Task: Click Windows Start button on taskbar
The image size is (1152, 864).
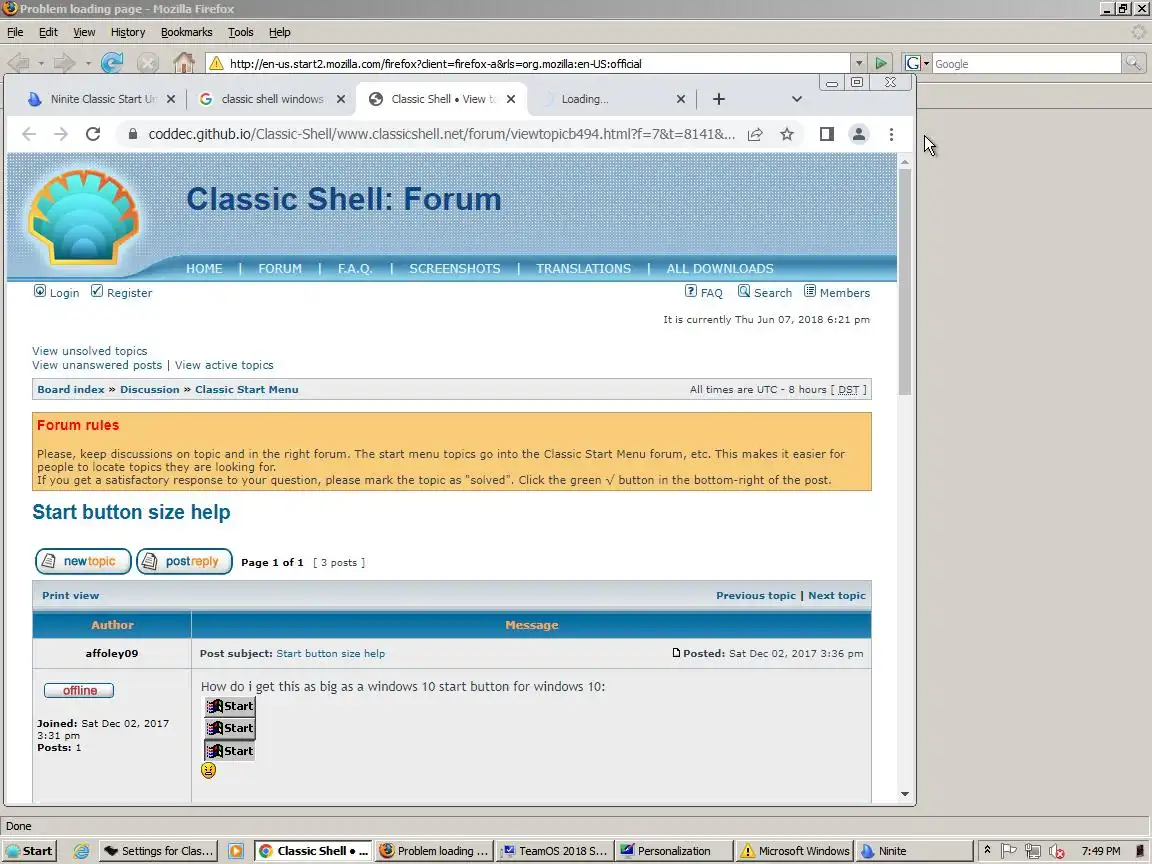Action: [x=29, y=851]
